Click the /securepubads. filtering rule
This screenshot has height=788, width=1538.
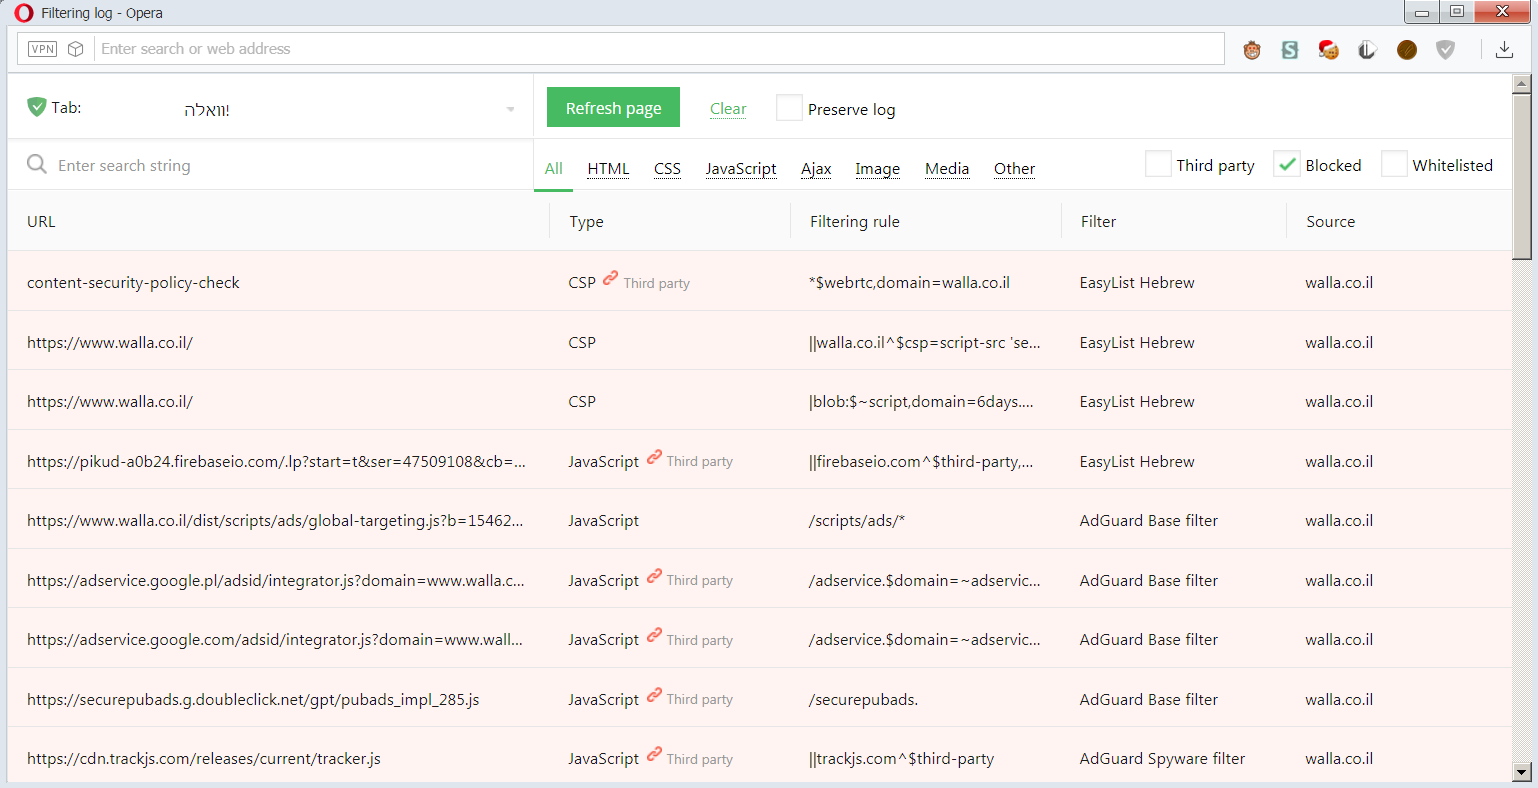863,699
